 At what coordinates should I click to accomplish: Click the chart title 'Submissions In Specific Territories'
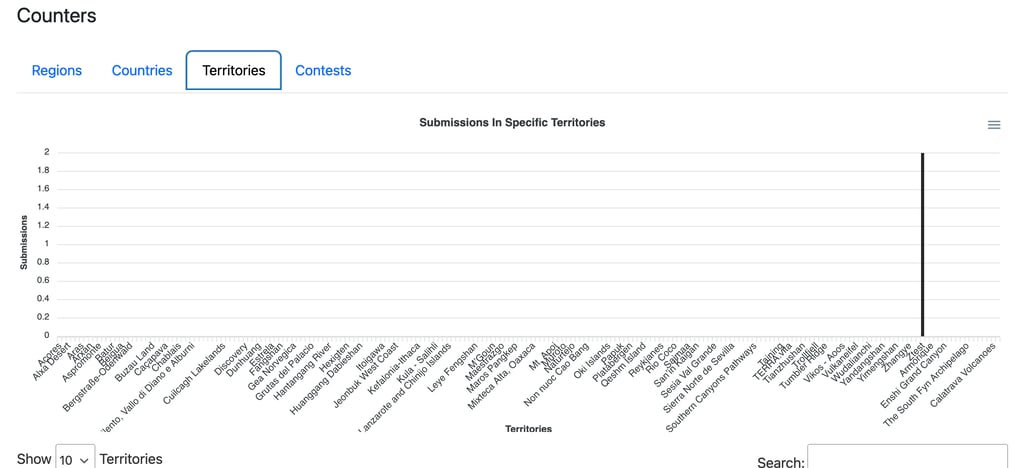click(512, 123)
